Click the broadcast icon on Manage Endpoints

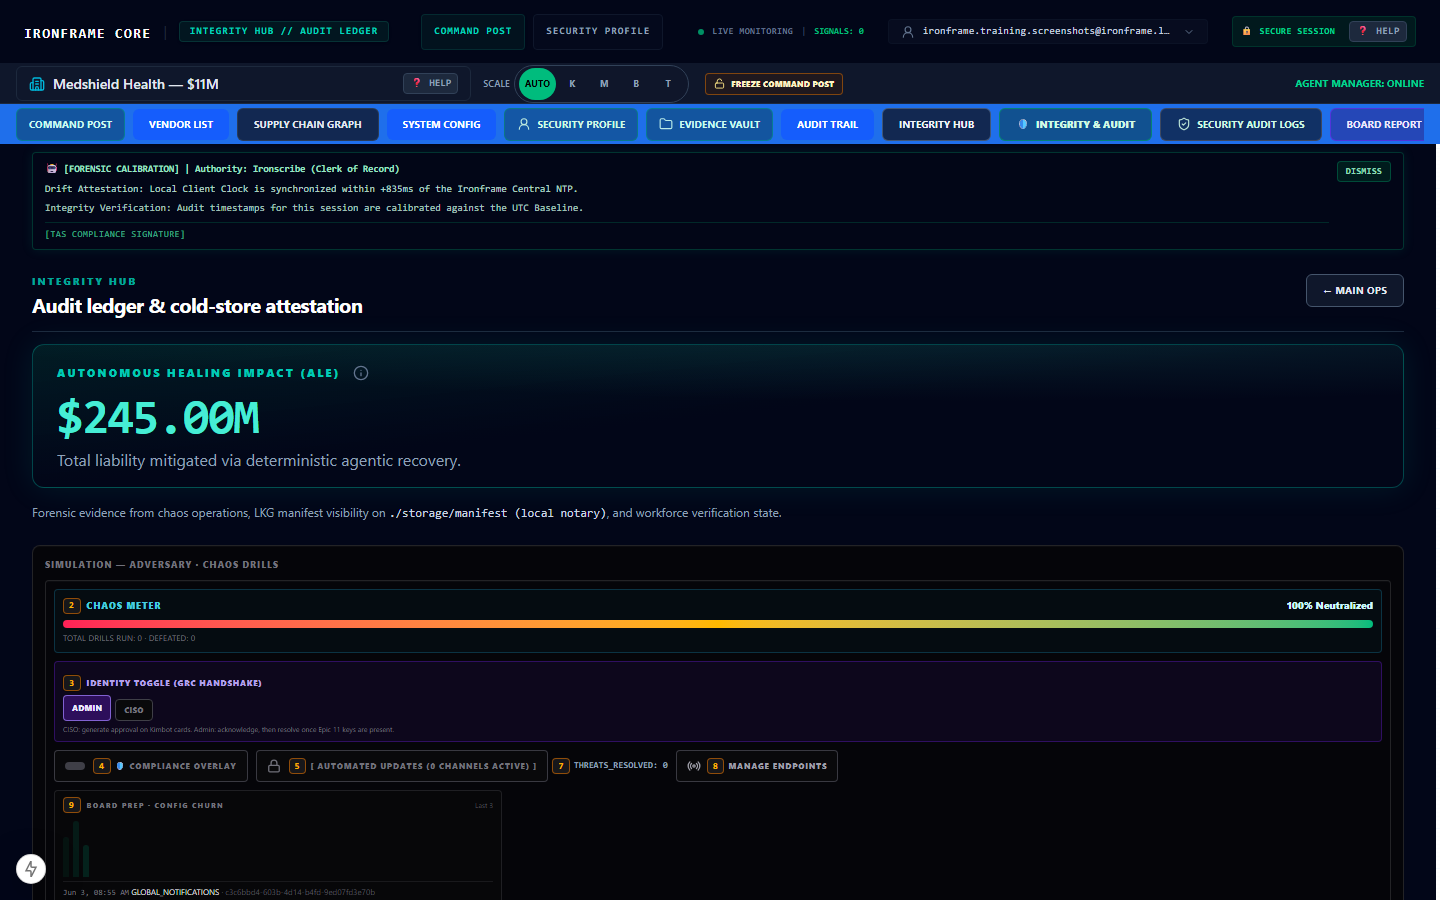point(694,766)
